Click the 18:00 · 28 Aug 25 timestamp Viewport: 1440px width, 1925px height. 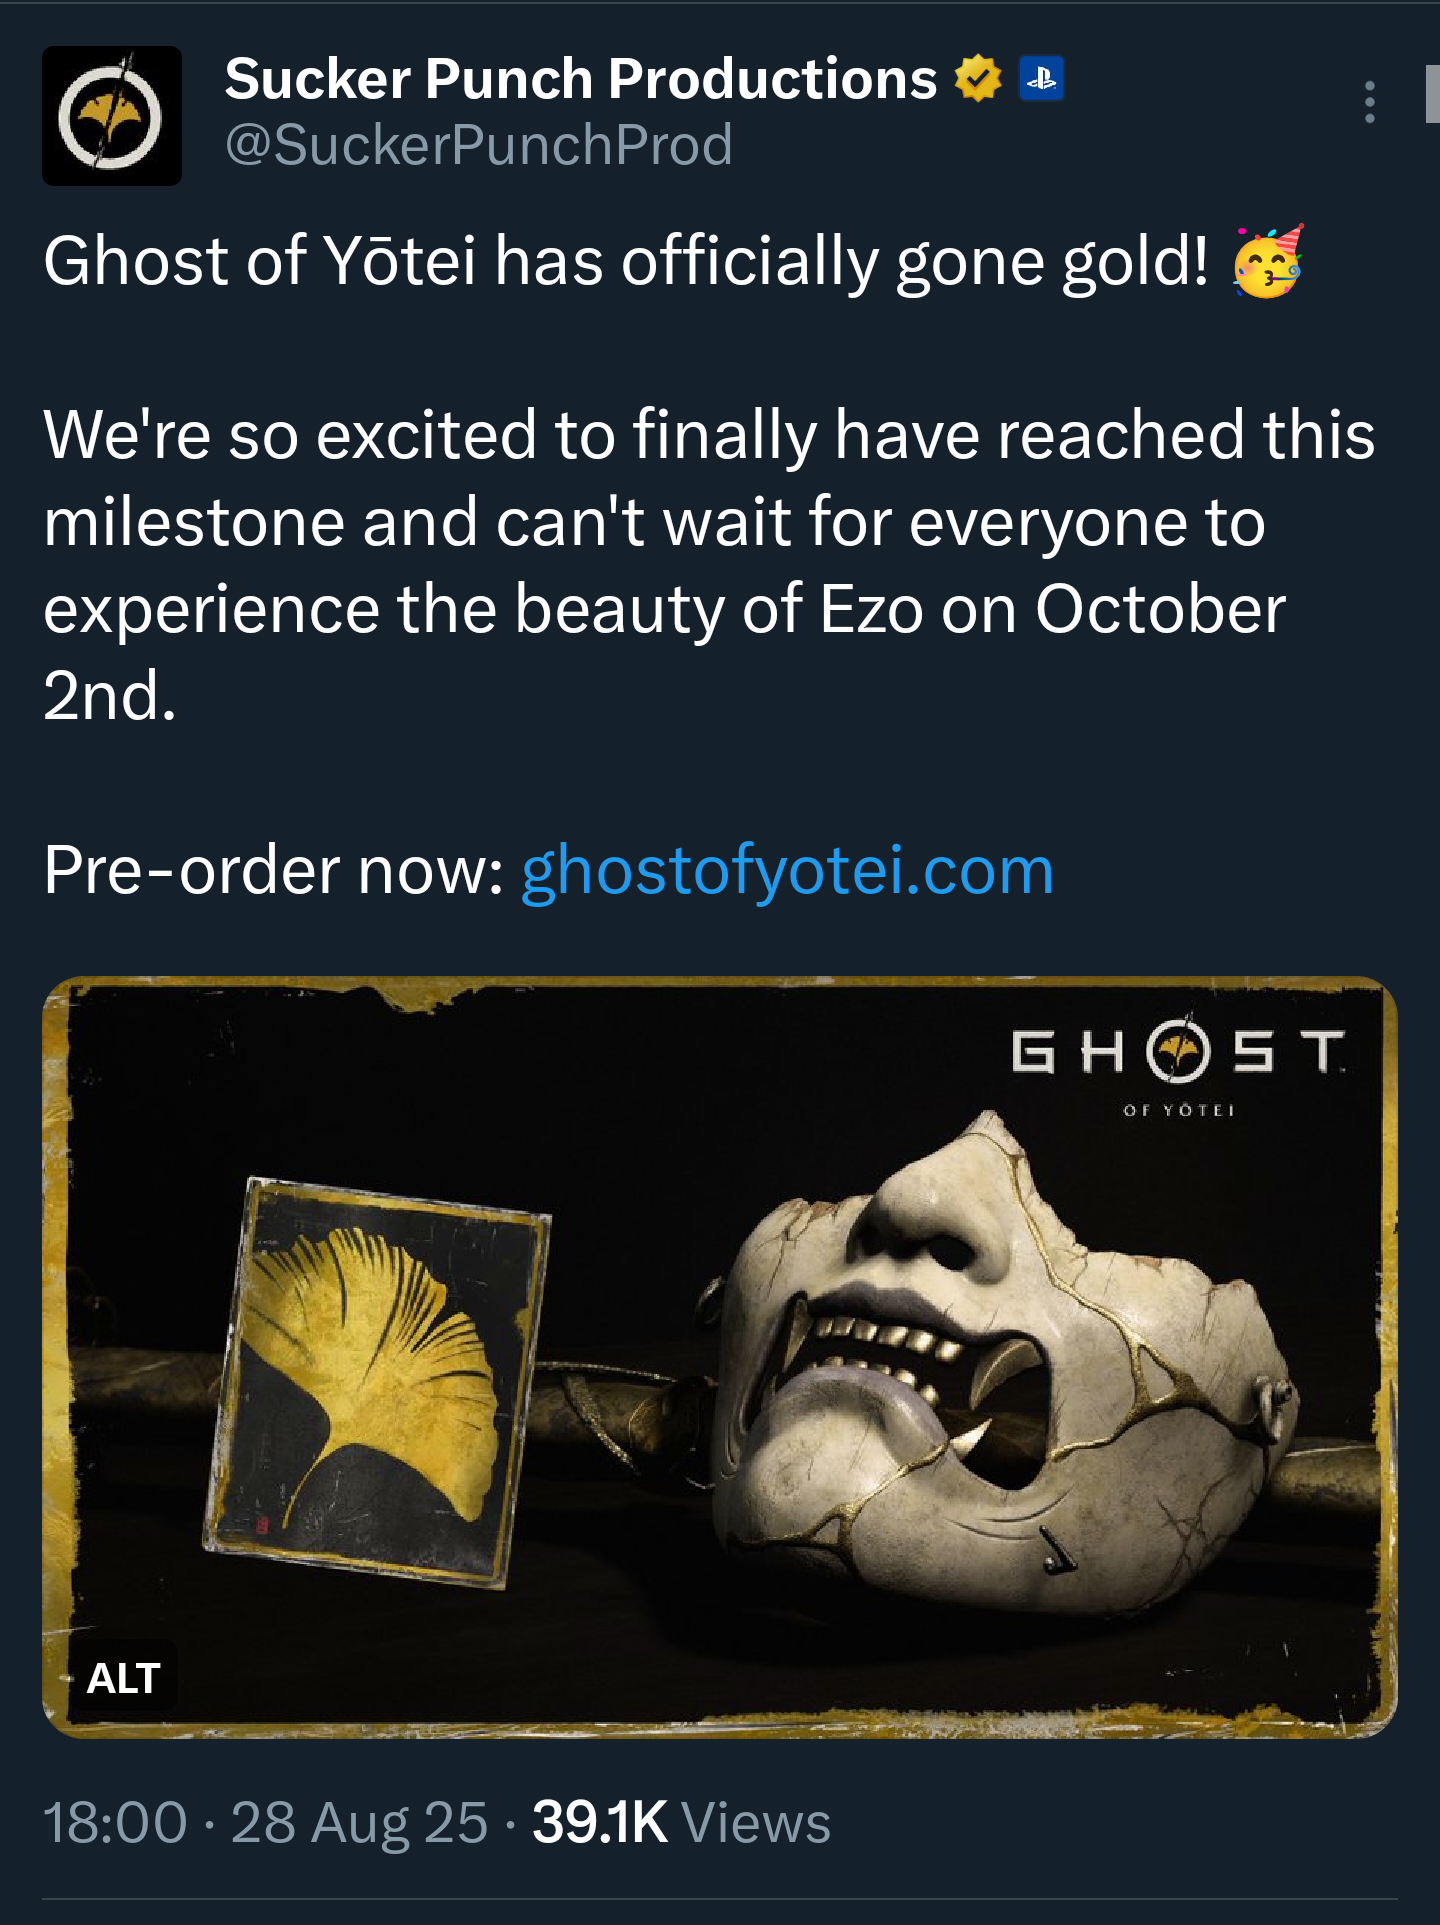(x=266, y=1822)
